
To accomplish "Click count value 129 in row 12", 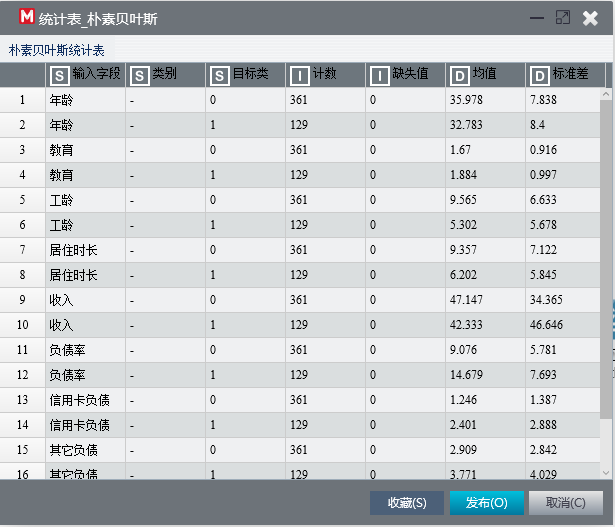I will (299, 375).
